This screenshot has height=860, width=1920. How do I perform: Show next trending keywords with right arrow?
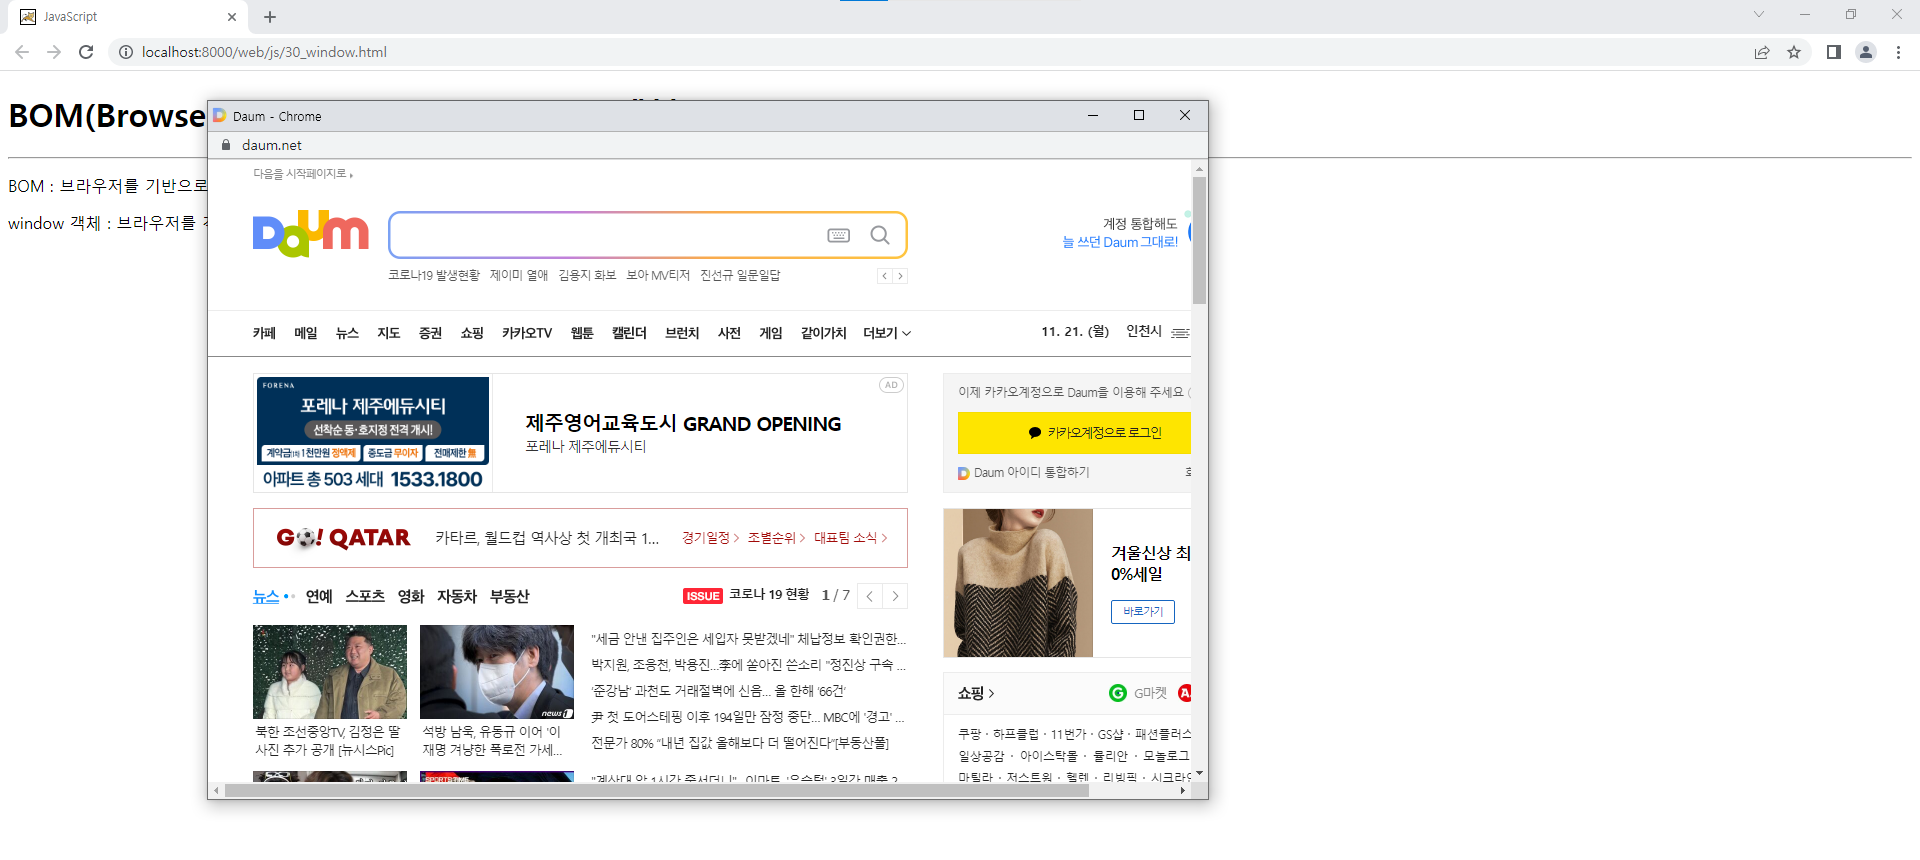[x=901, y=276]
